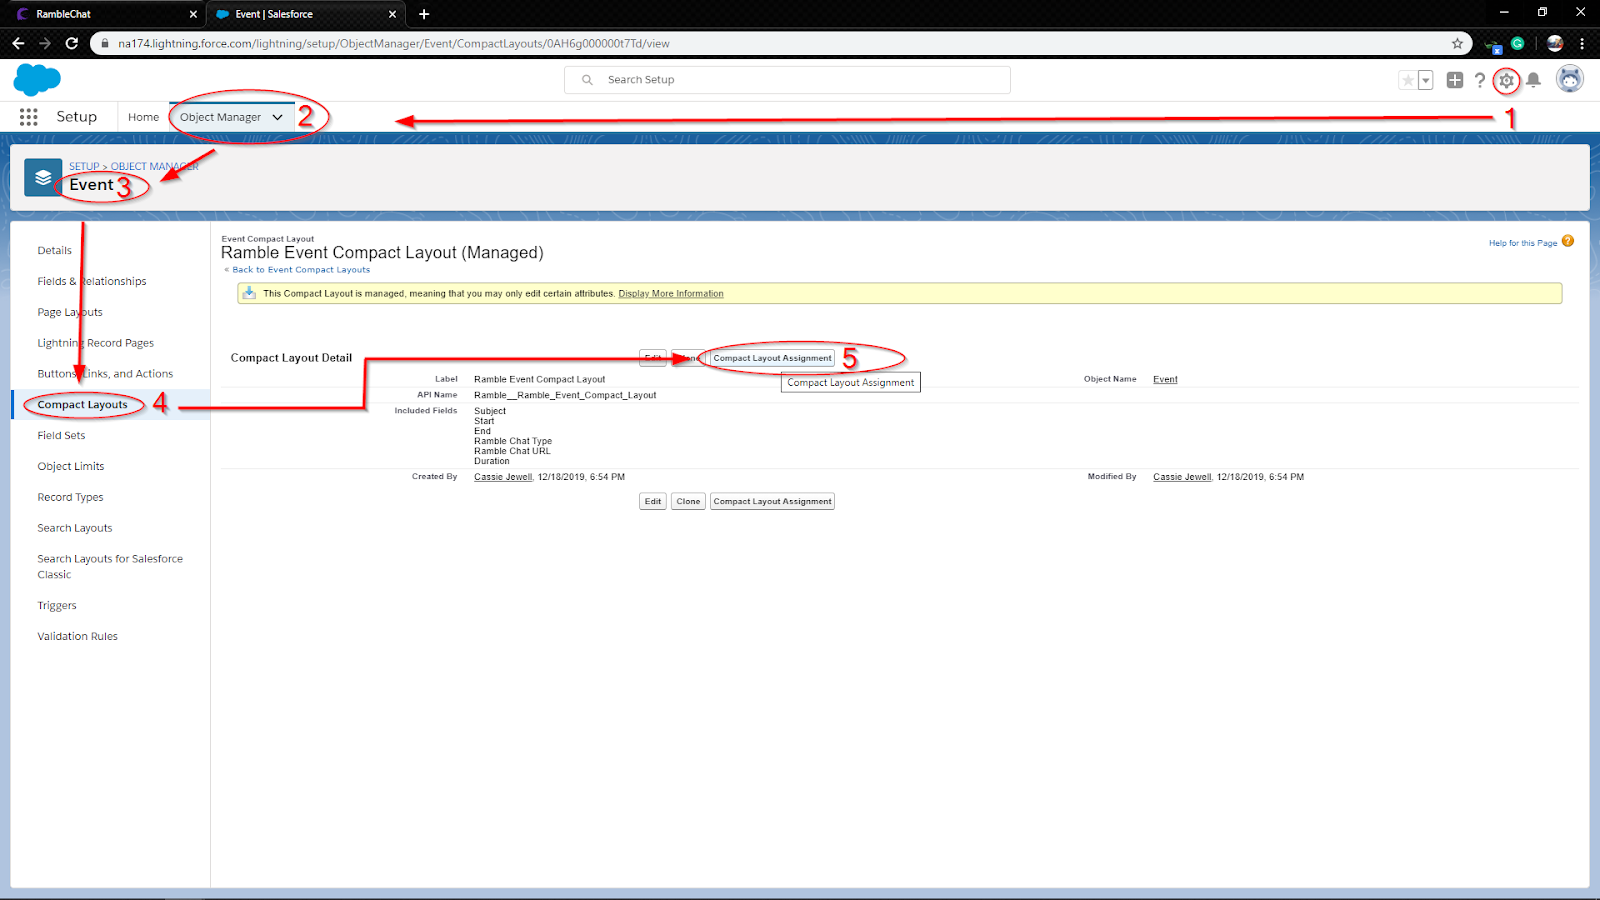The width and height of the screenshot is (1600, 900).
Task: Click the Search Setup field
Action: pyautogui.click(x=787, y=80)
